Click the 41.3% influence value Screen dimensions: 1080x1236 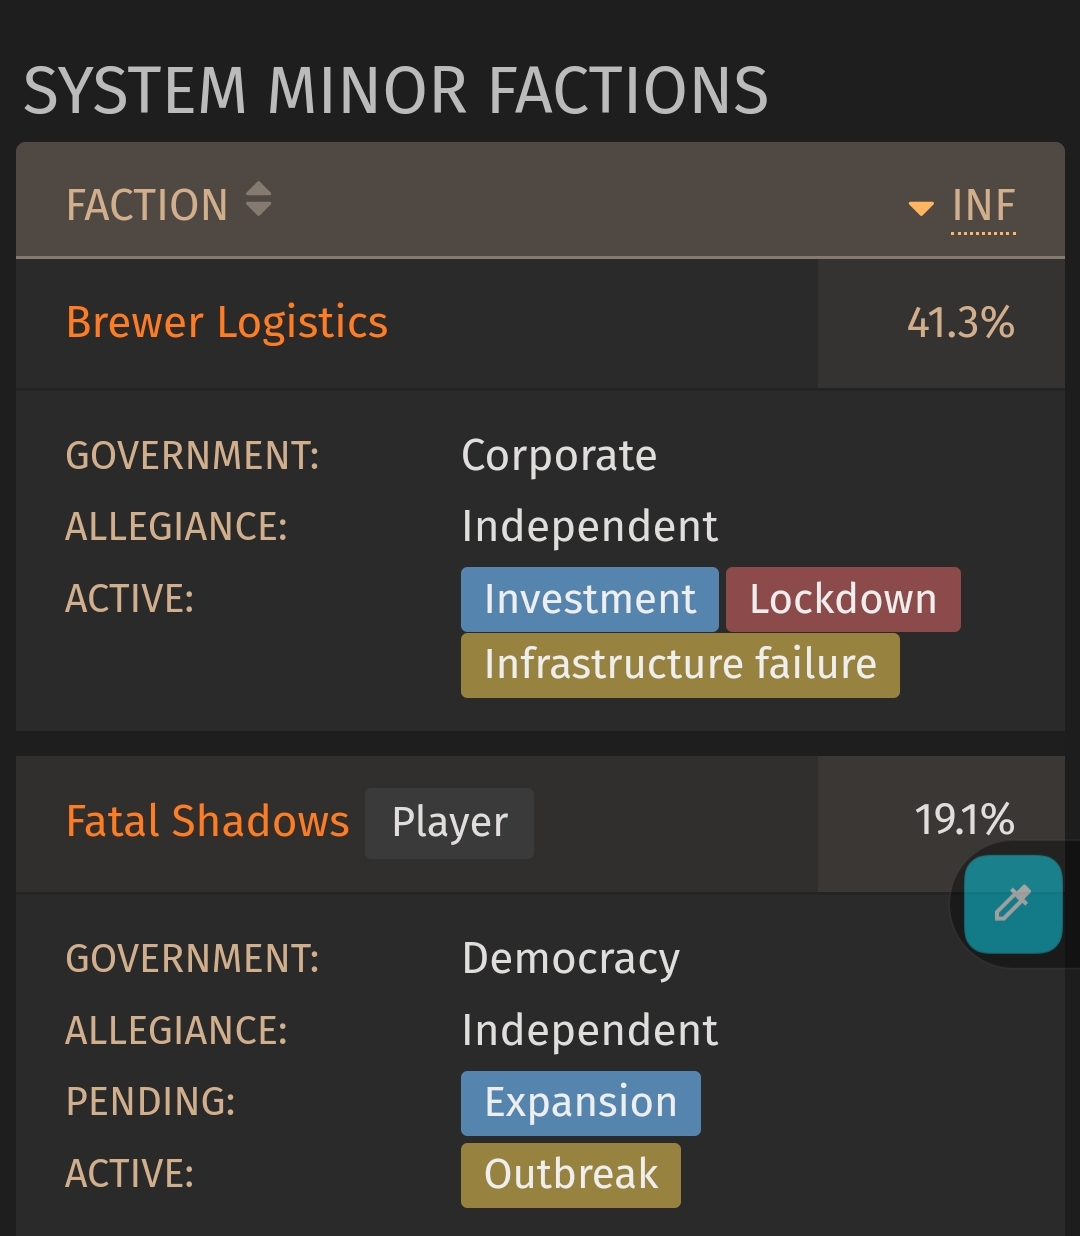960,323
